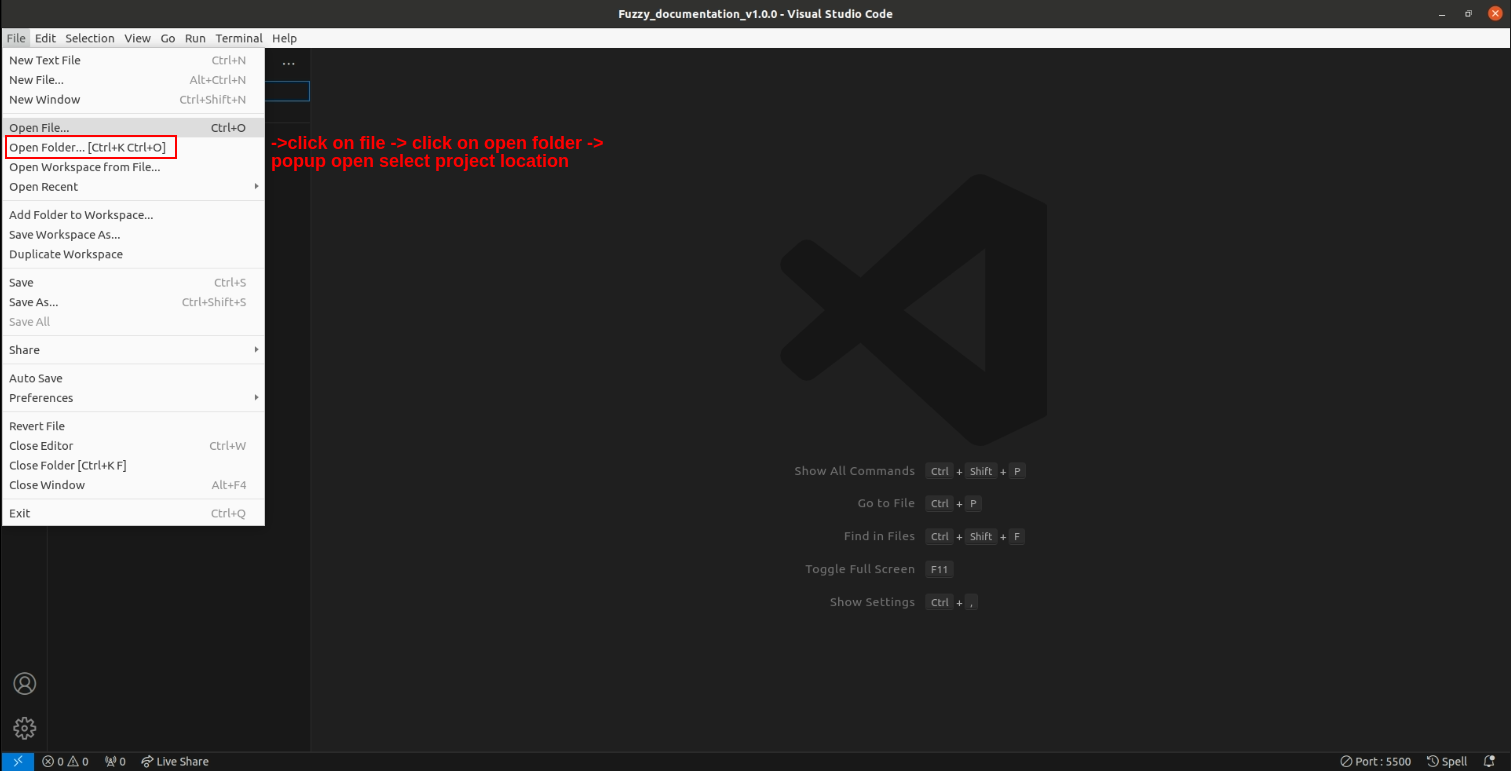
Task: Start Live Share from status bar
Action: pos(175,761)
